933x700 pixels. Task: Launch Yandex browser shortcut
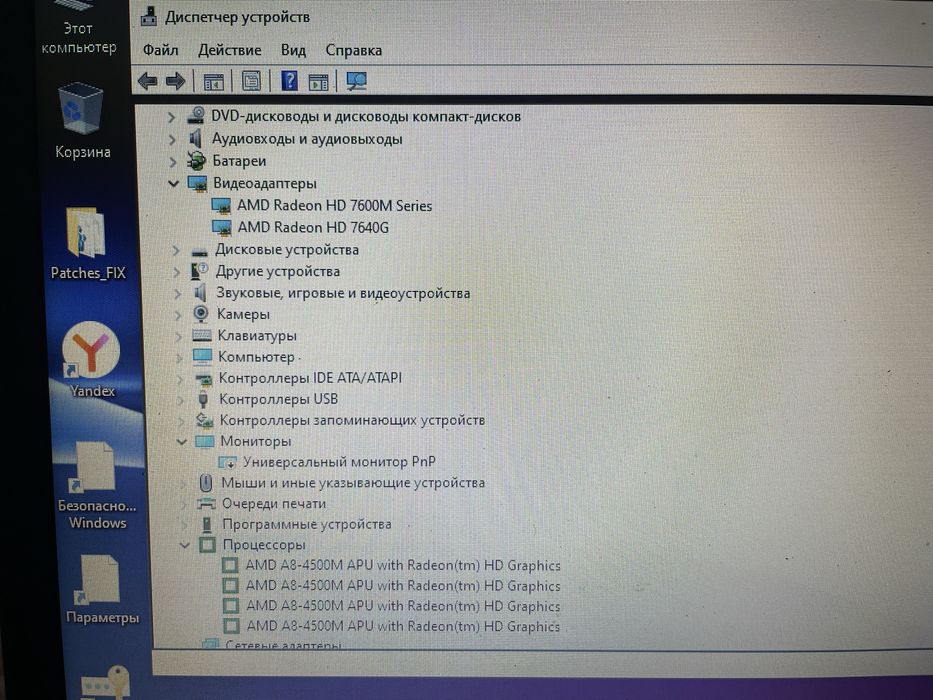coord(91,360)
